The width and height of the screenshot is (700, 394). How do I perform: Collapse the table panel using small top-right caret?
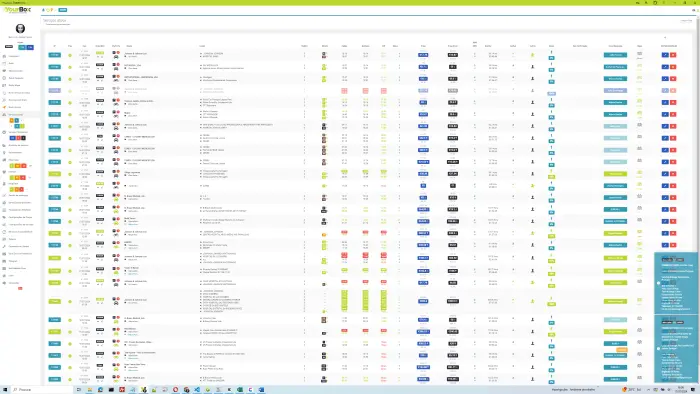(665, 37)
